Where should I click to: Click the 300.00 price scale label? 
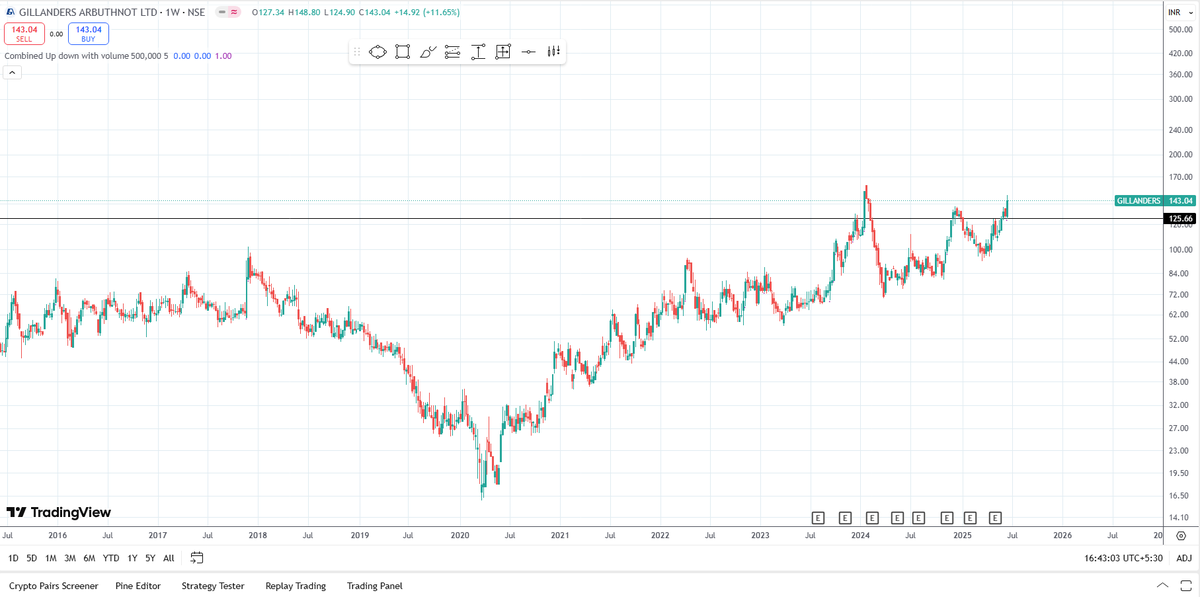tap(1181, 99)
